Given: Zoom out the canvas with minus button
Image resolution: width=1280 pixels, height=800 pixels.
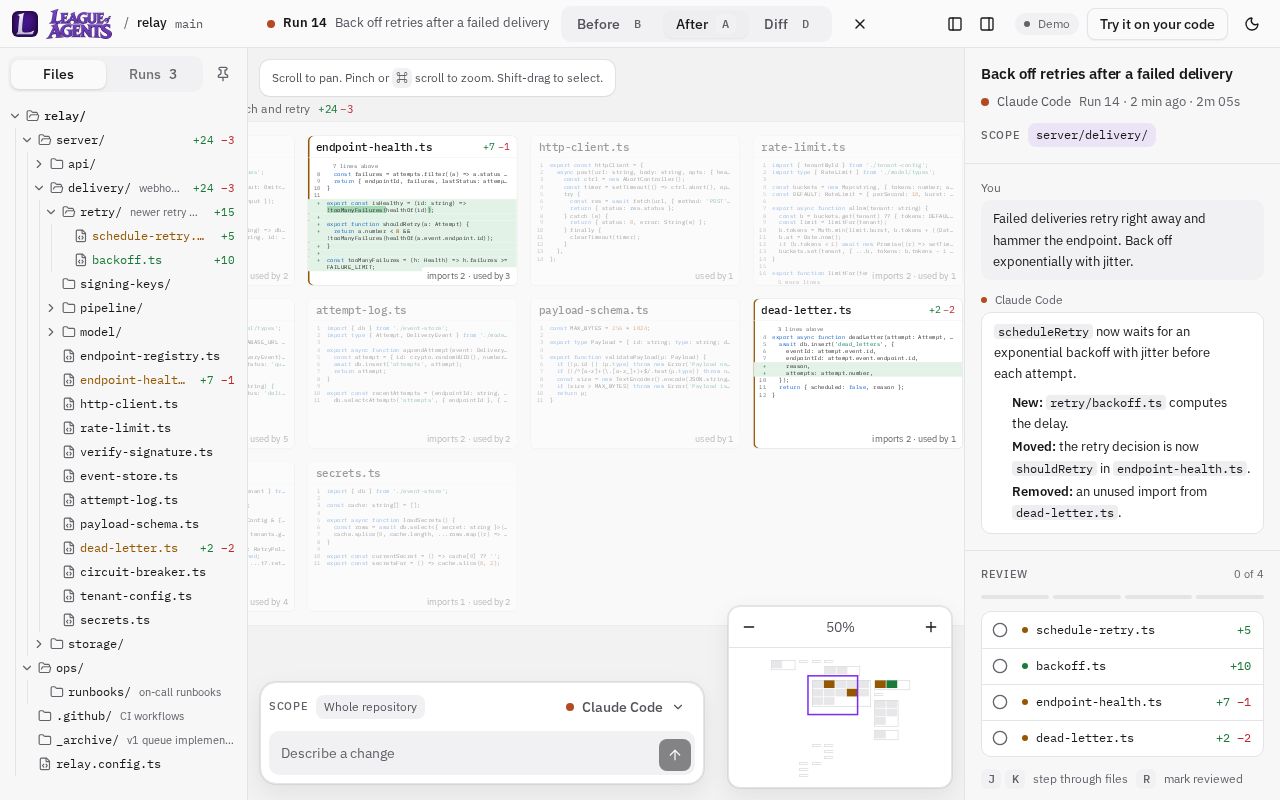Looking at the screenshot, I should 749,627.
